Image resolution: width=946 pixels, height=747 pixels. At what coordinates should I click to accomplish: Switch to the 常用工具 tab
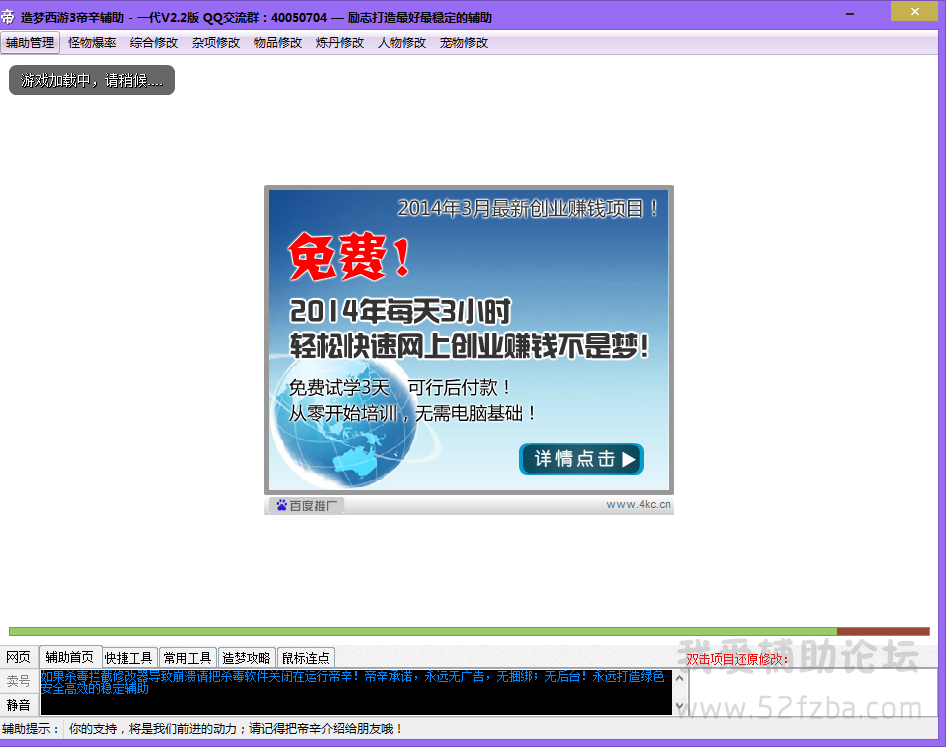point(187,658)
